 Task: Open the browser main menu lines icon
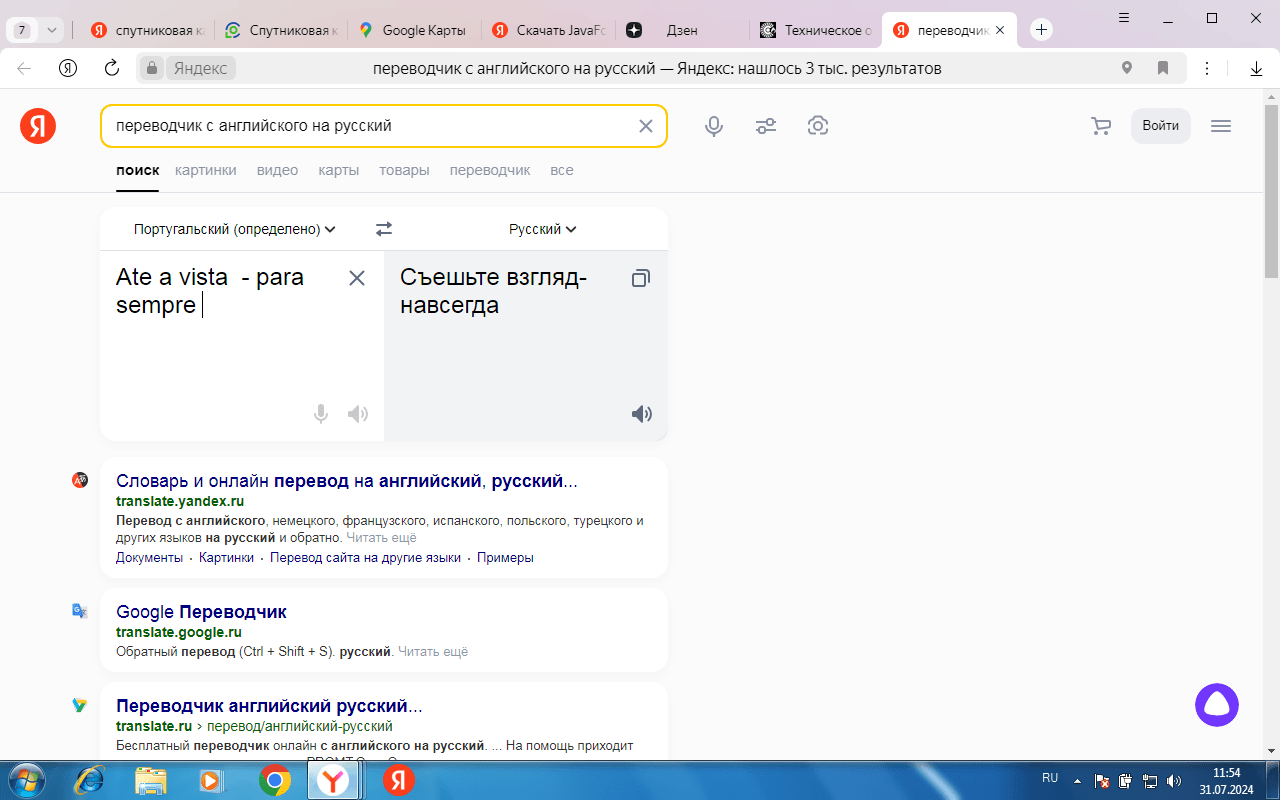pos(1124,18)
